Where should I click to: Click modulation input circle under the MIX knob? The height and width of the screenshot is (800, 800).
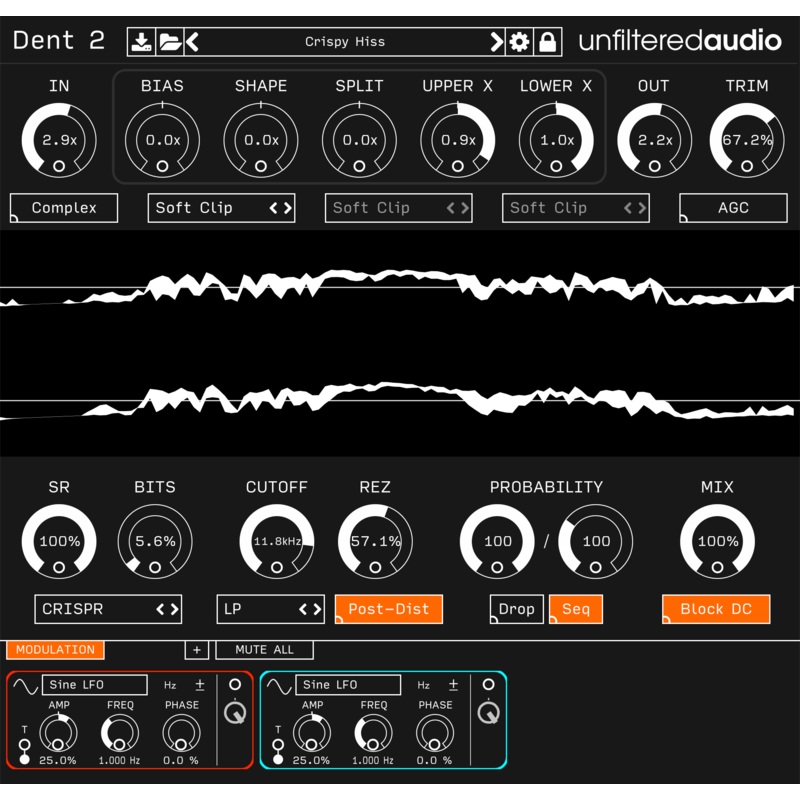point(717,567)
